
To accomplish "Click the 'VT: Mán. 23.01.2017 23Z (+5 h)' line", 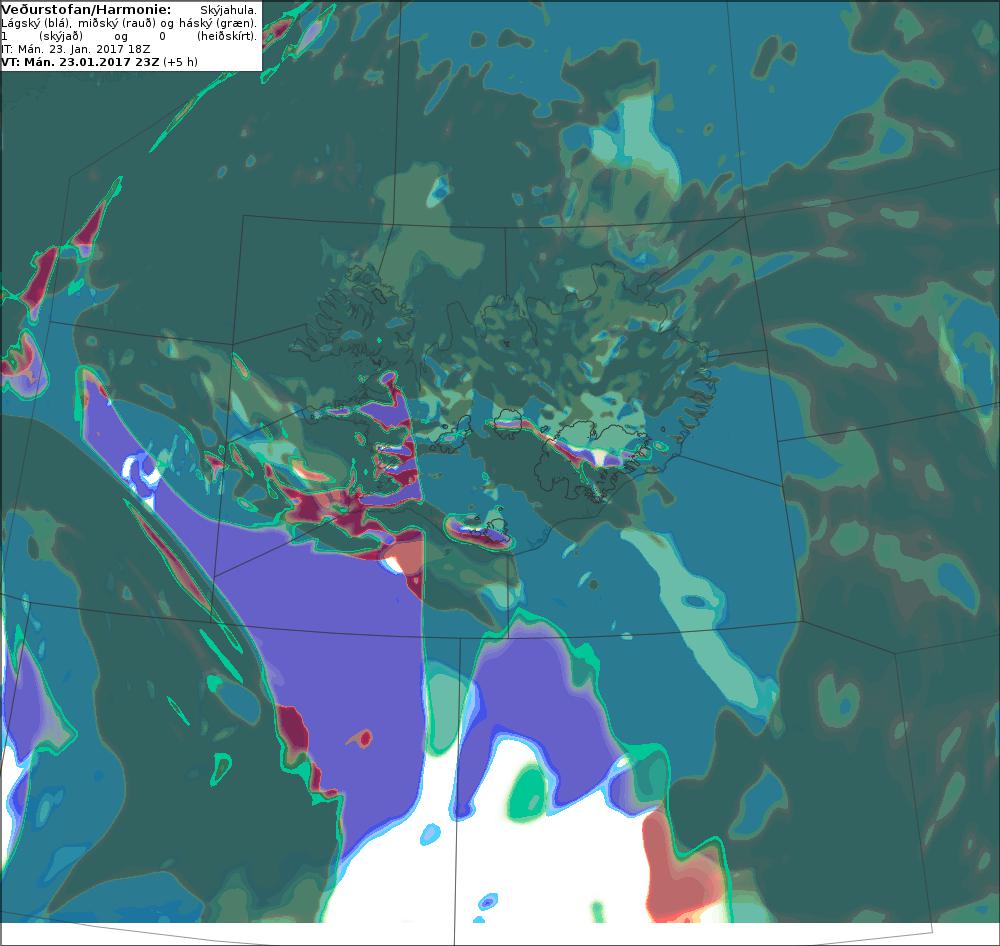I will [99, 62].
